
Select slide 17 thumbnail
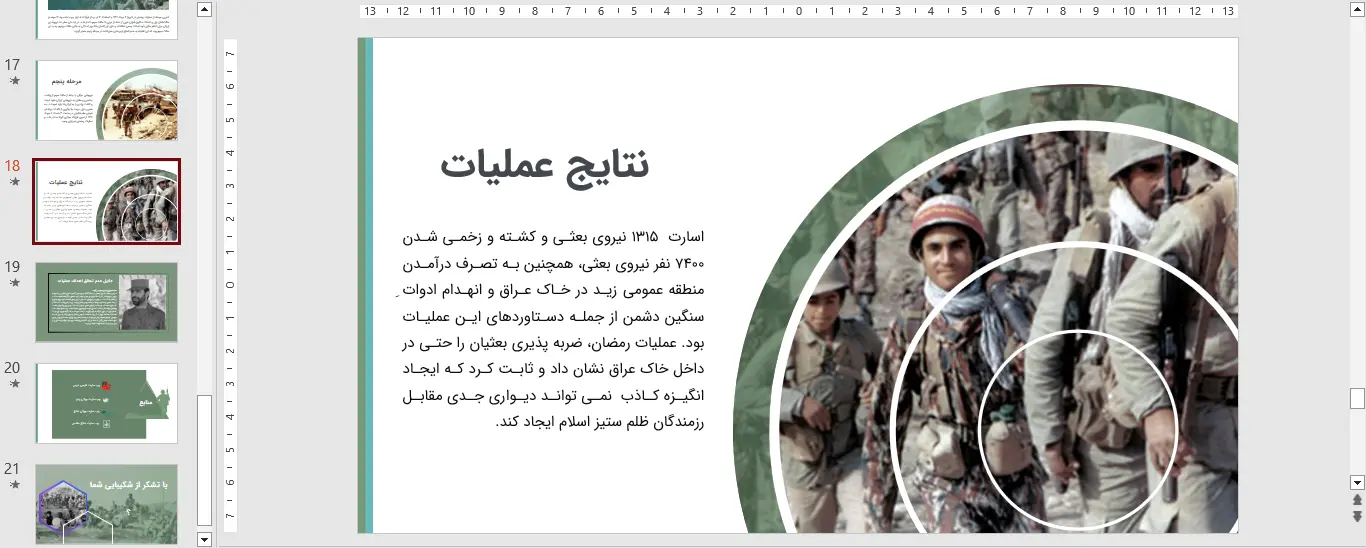[x=107, y=100]
